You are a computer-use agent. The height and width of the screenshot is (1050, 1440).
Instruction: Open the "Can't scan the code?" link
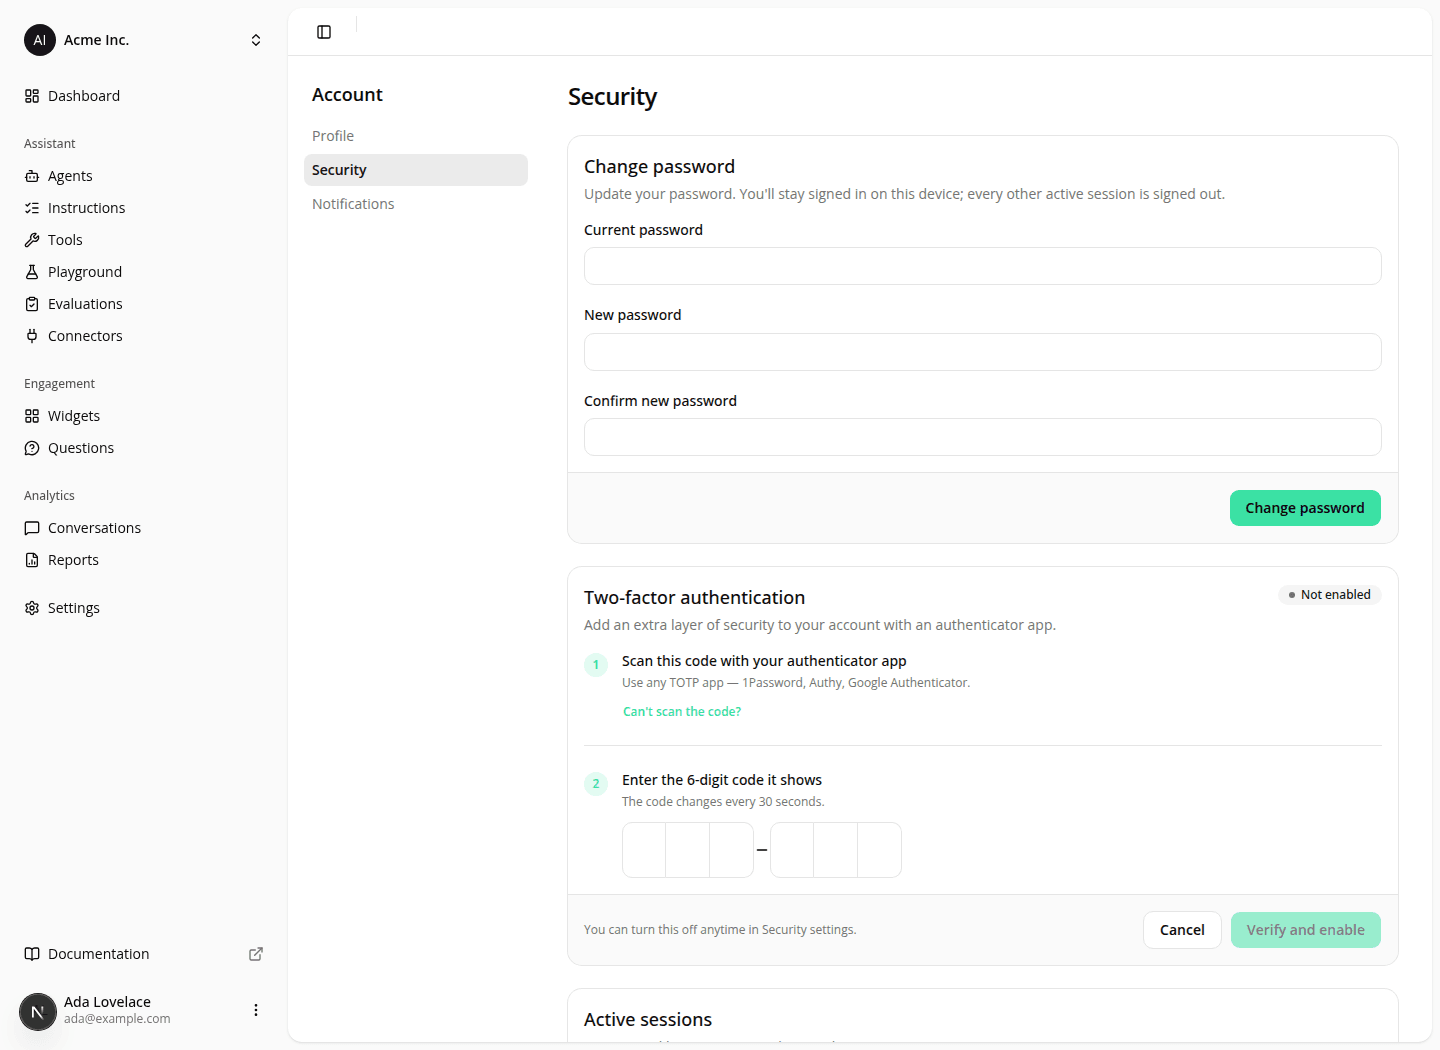pos(682,712)
